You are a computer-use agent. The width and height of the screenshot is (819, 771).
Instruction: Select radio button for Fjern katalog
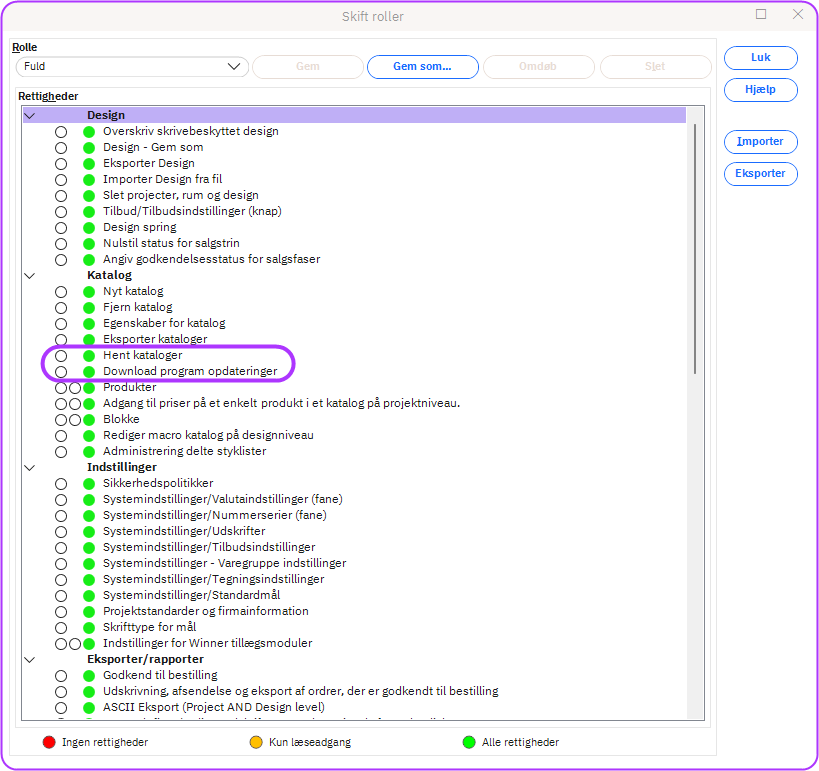61,307
